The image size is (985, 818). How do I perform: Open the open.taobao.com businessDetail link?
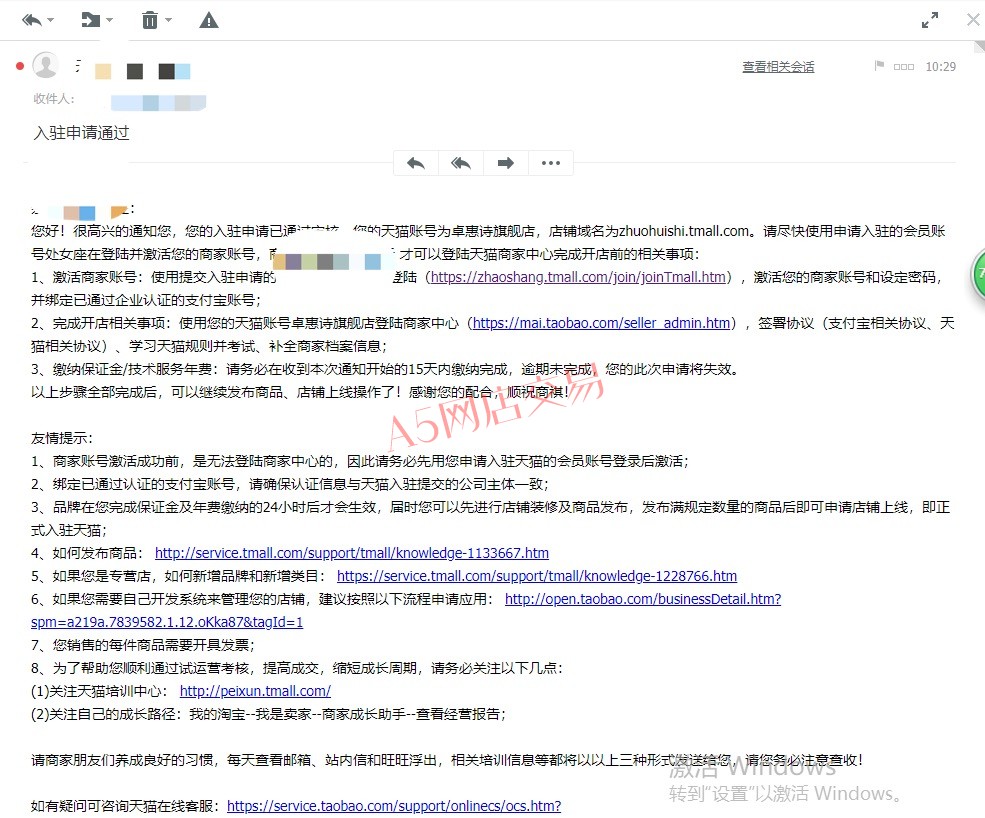(x=643, y=599)
